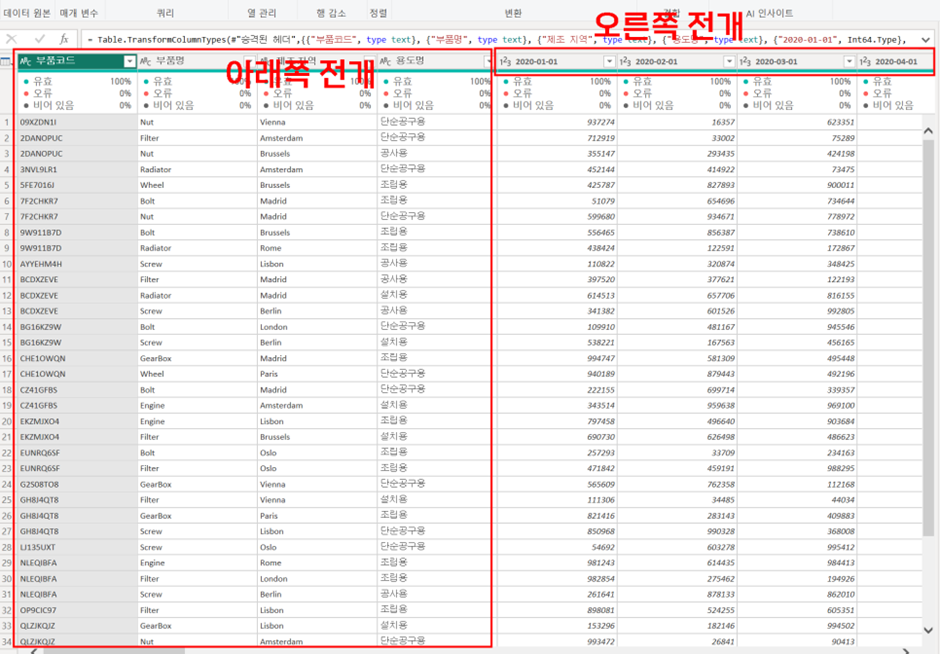Open the 2020-02-01 column filter dropdown

pyautogui.click(x=729, y=61)
